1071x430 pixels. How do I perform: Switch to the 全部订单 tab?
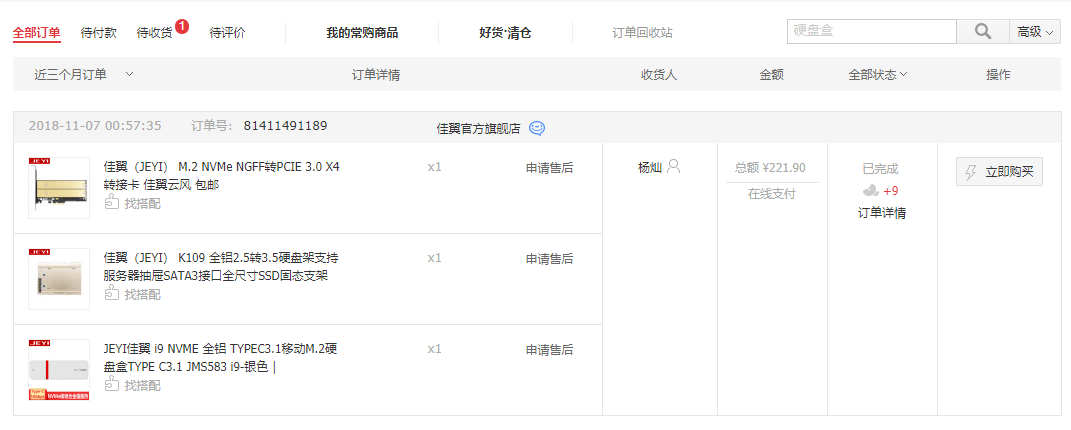click(37, 33)
